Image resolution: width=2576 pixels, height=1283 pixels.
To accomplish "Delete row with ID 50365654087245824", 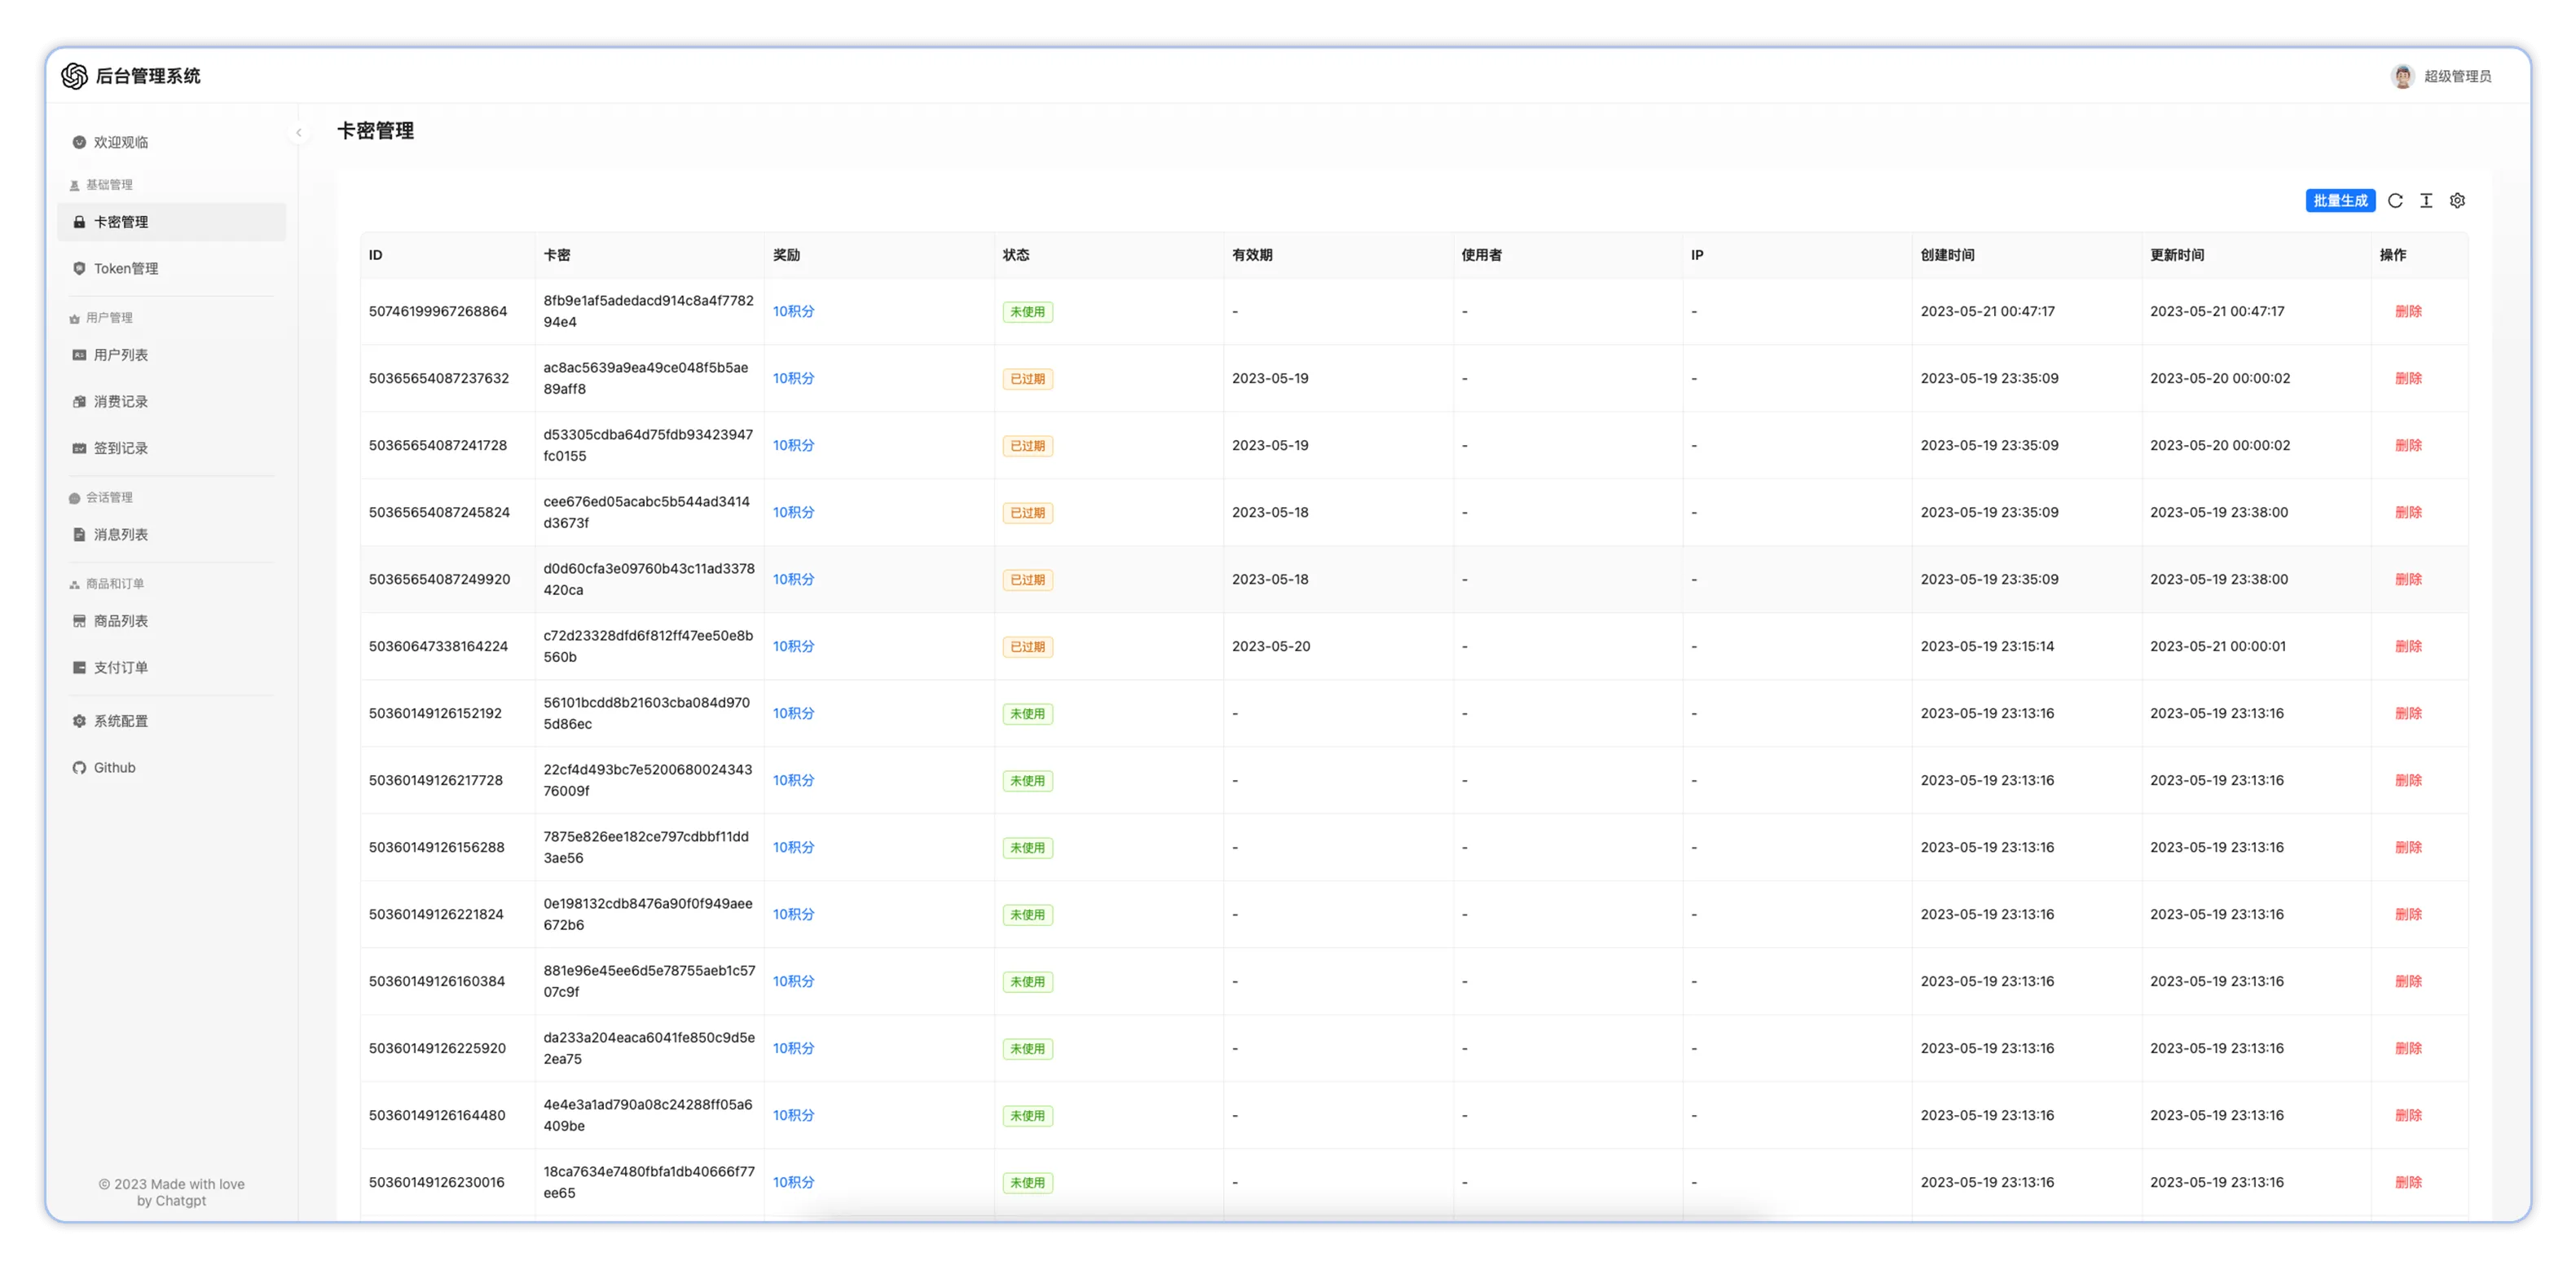I will click(2408, 512).
